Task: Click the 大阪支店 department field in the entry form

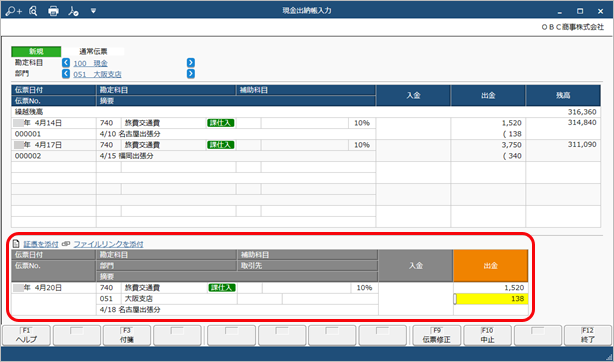Action: (179, 299)
